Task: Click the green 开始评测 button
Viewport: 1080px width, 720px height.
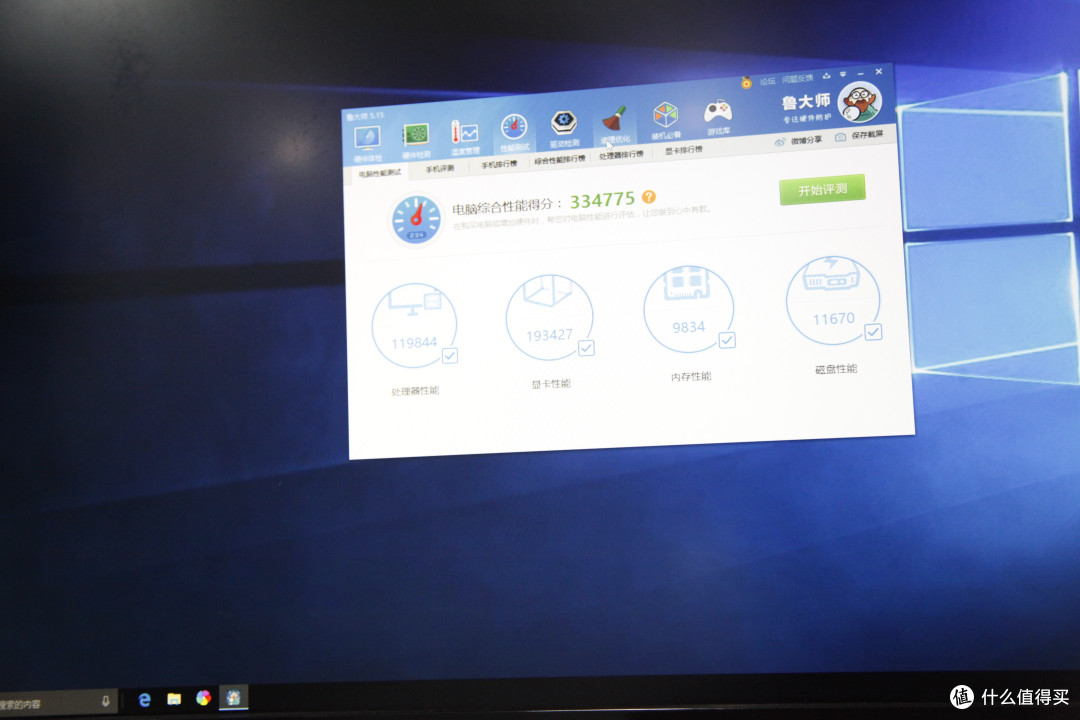Action: [x=822, y=189]
